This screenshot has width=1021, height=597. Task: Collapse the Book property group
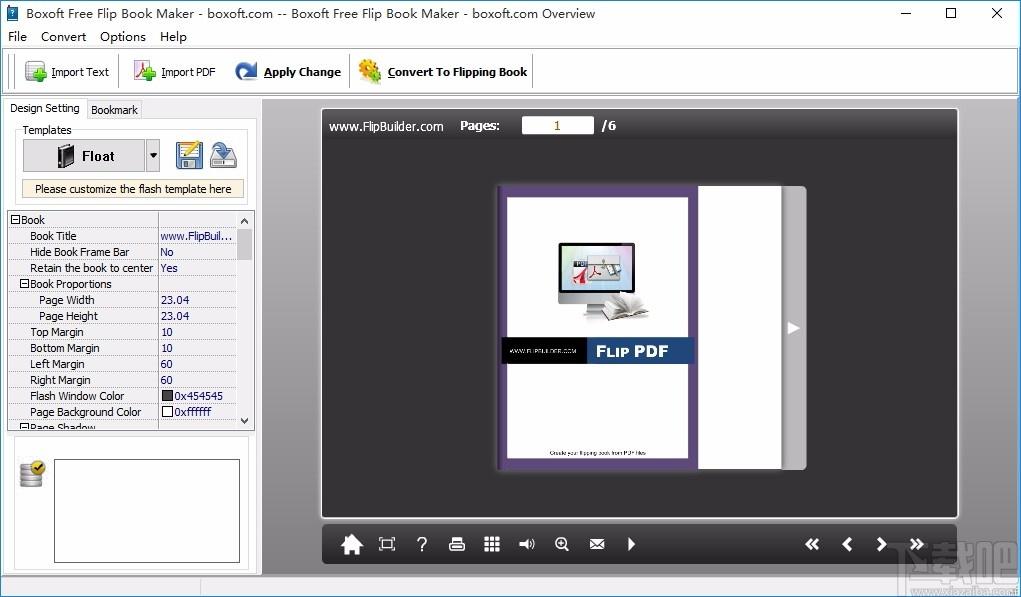(x=16, y=220)
